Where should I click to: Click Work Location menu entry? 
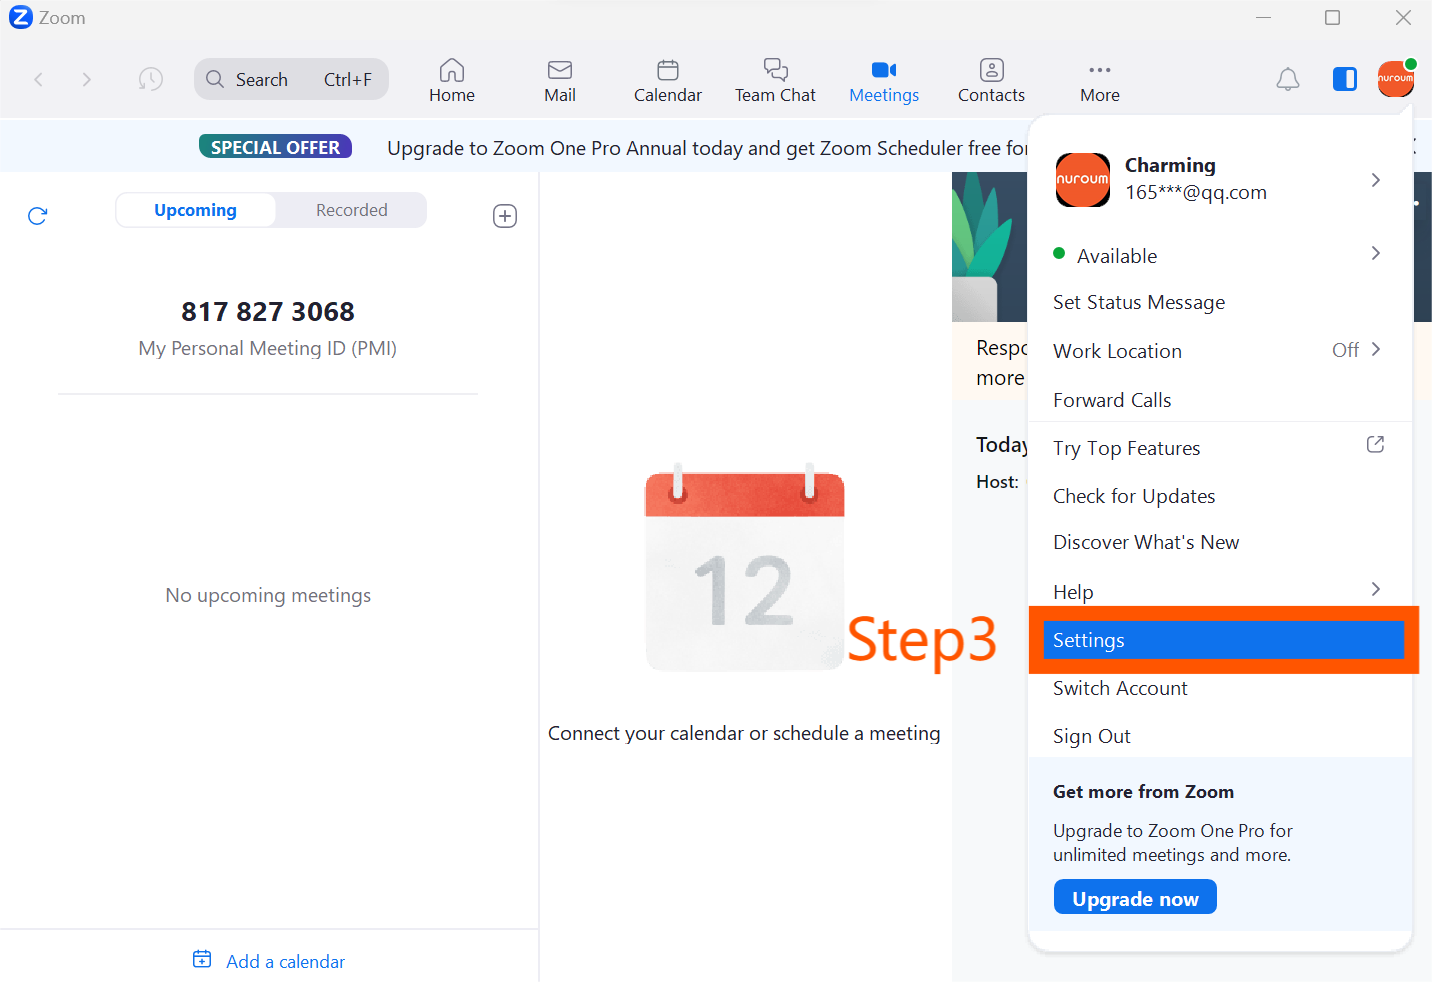[x=1118, y=351]
